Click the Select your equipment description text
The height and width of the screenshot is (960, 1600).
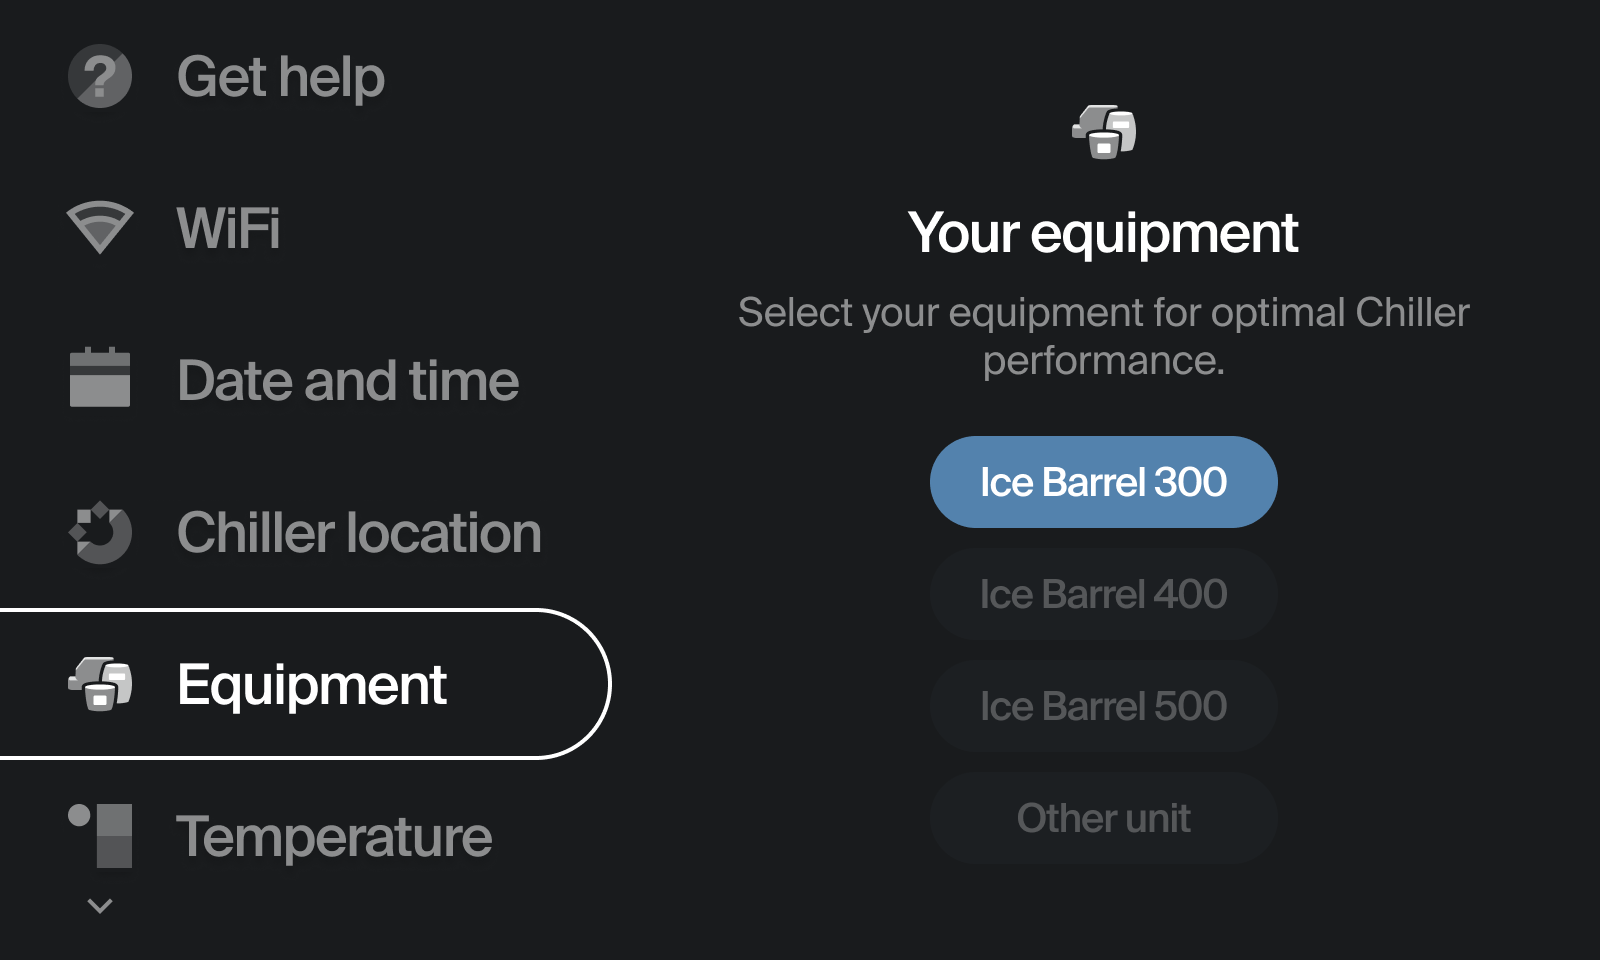point(1104,336)
